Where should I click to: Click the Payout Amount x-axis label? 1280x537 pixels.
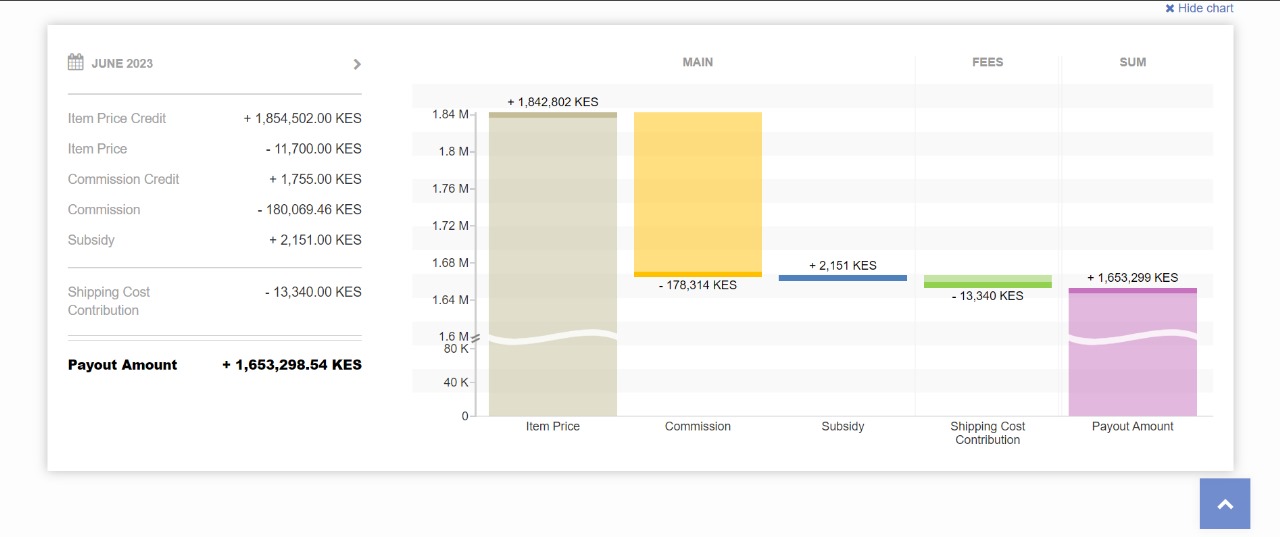pyautogui.click(x=1133, y=426)
